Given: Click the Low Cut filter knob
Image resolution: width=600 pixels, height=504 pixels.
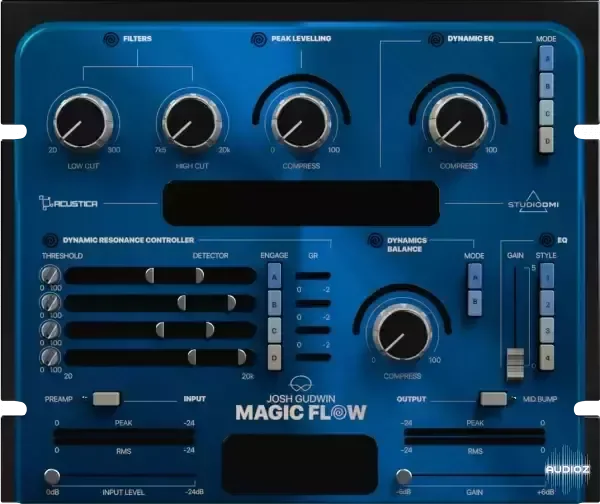Looking at the screenshot, I should pos(83,122).
